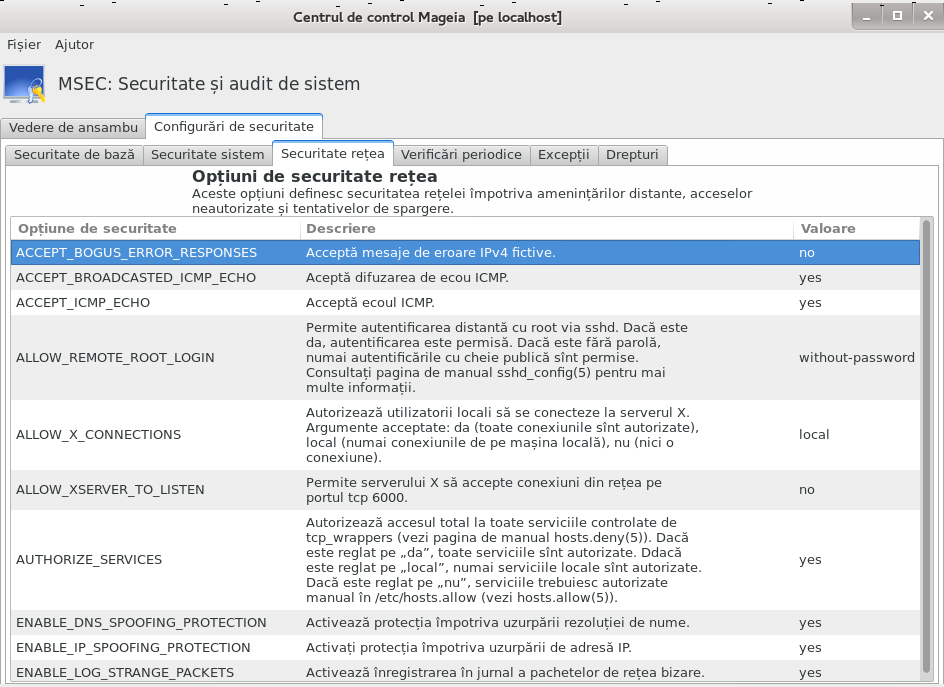This screenshot has width=944, height=687.
Task: Select the Securitate rețea tab
Action: 332,154
